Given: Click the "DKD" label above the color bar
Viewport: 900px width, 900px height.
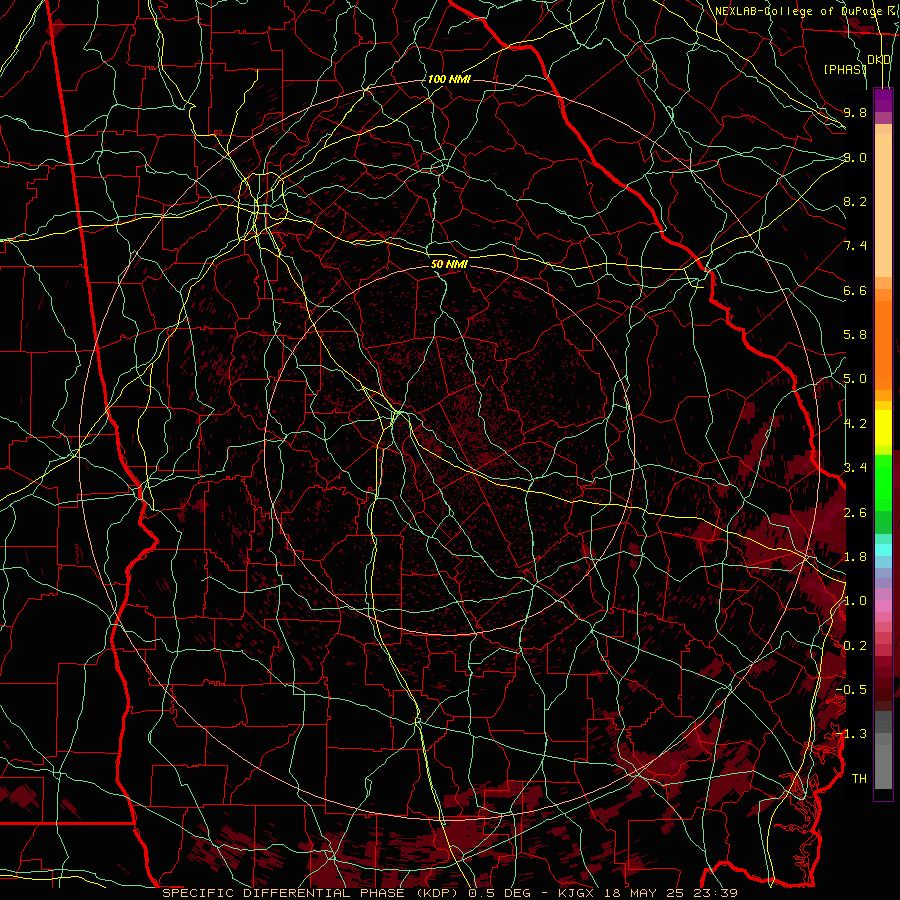Looking at the screenshot, I should pos(879,60).
